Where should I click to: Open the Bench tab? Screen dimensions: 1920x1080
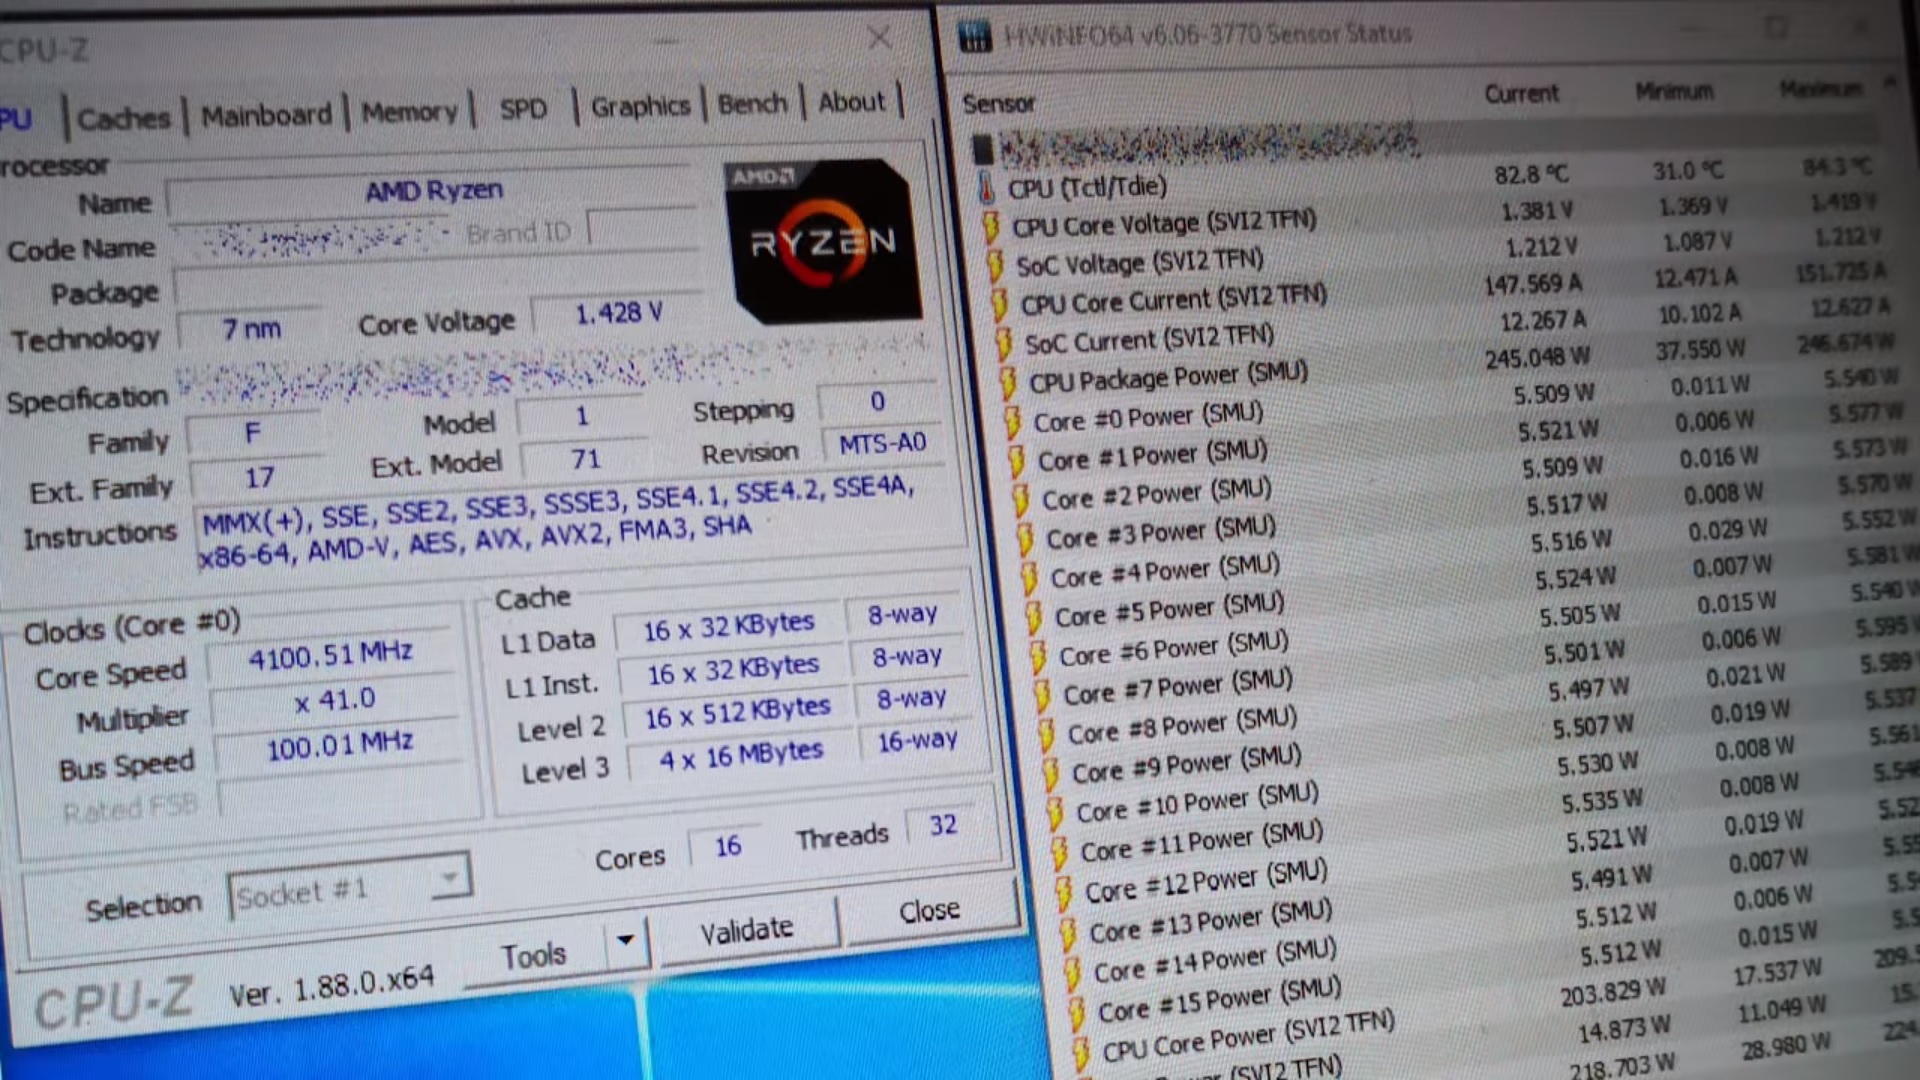(x=752, y=104)
